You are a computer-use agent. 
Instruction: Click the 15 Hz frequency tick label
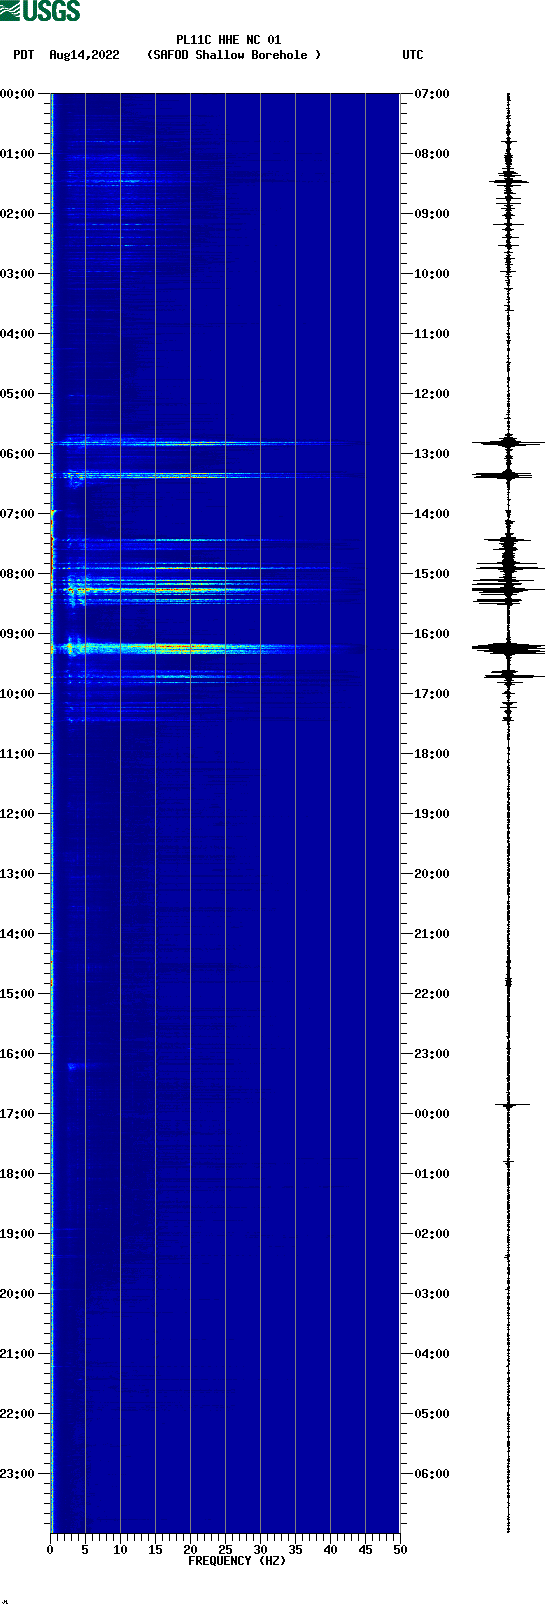155,1550
